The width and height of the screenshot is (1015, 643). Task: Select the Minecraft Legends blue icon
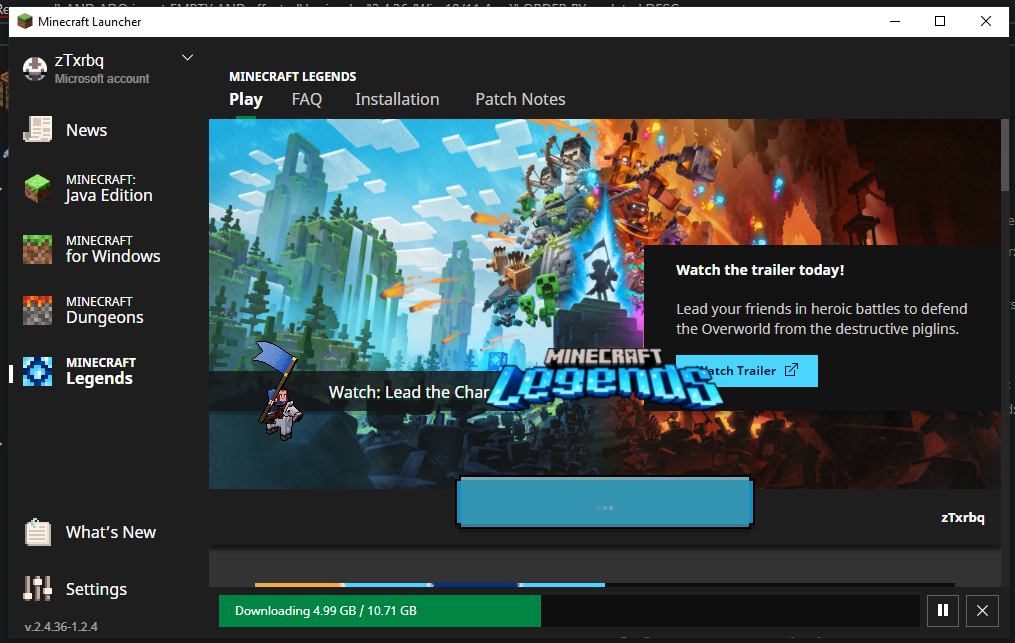point(38,371)
